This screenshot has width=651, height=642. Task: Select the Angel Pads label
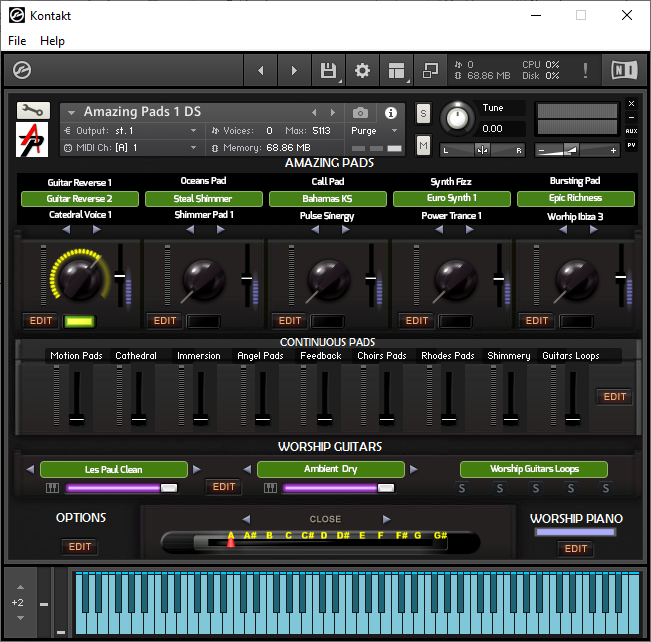pyautogui.click(x=260, y=355)
